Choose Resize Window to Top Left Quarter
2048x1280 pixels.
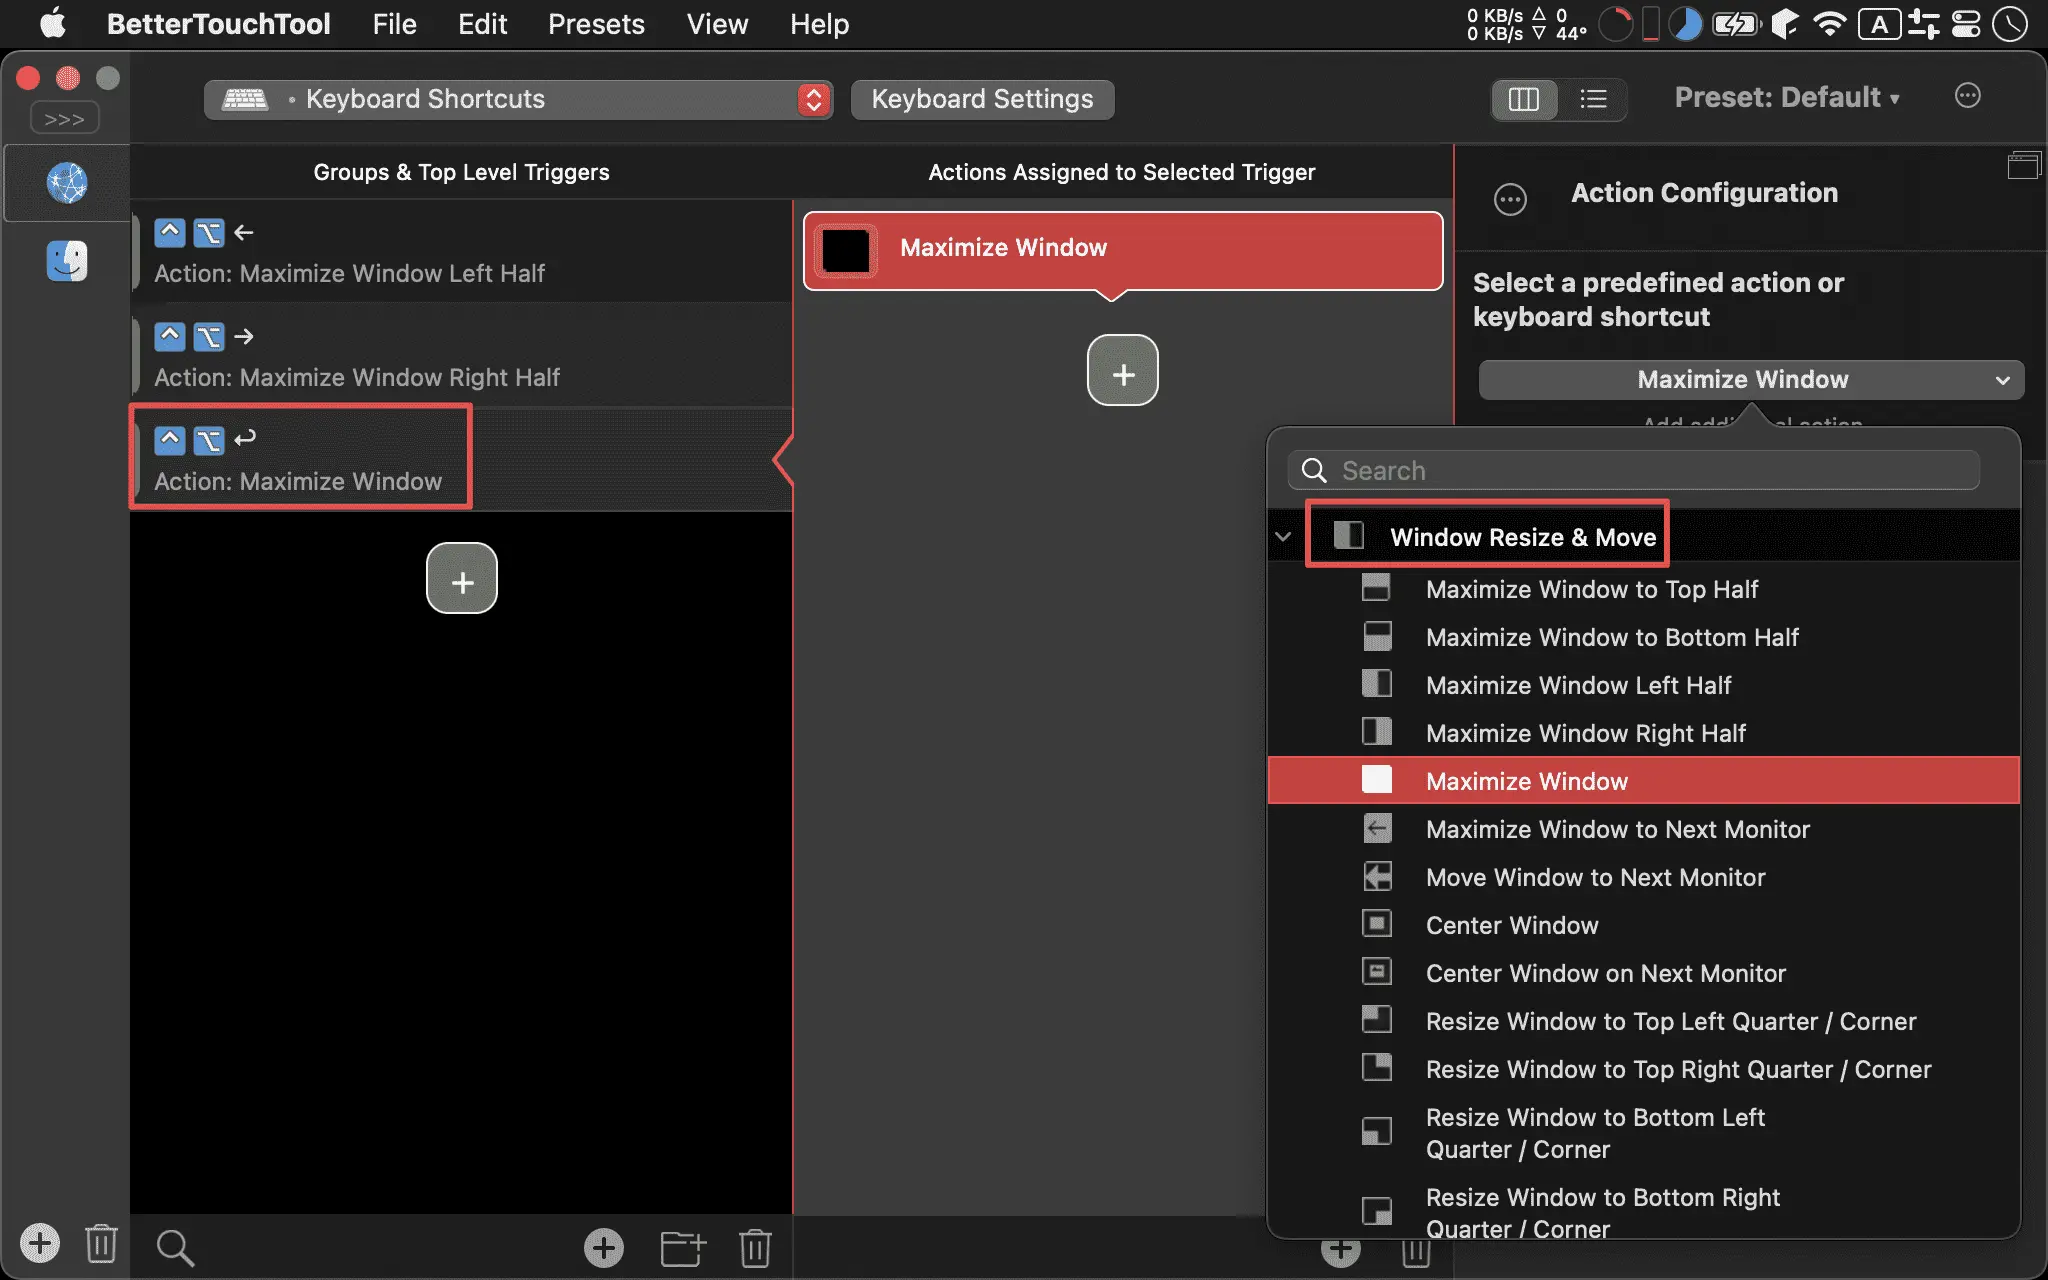point(1644,1021)
